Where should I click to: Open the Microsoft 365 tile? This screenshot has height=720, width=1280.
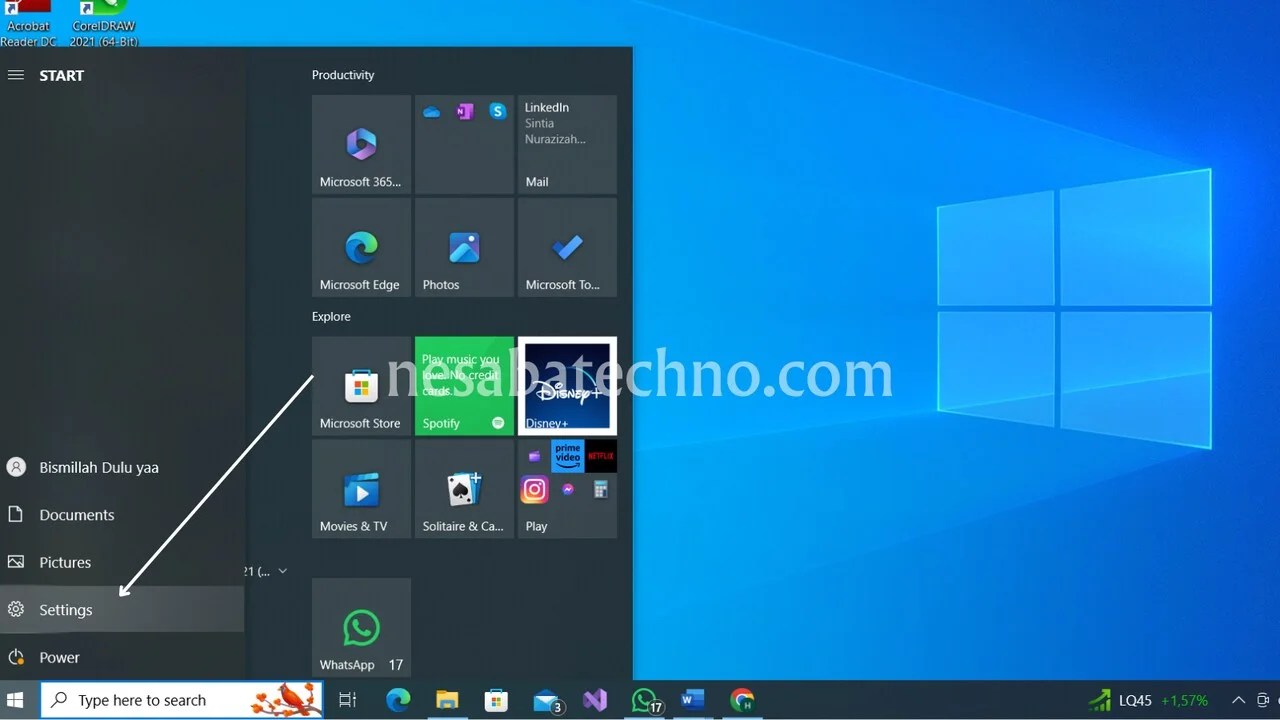pyautogui.click(x=361, y=144)
